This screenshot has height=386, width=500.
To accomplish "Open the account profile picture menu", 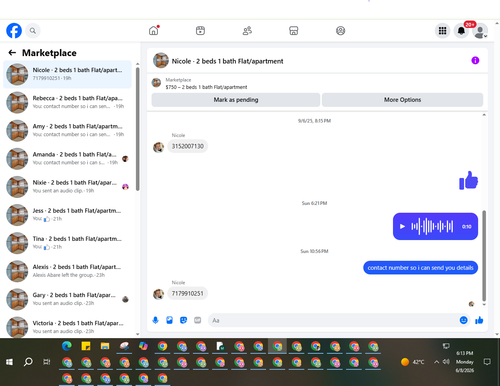I will coord(480,31).
